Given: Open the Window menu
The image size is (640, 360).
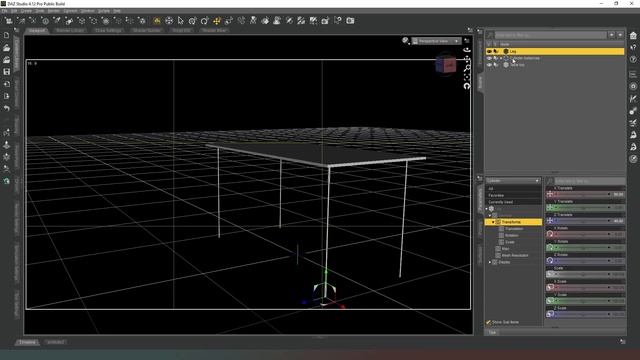Looking at the screenshot, I should [87, 11].
